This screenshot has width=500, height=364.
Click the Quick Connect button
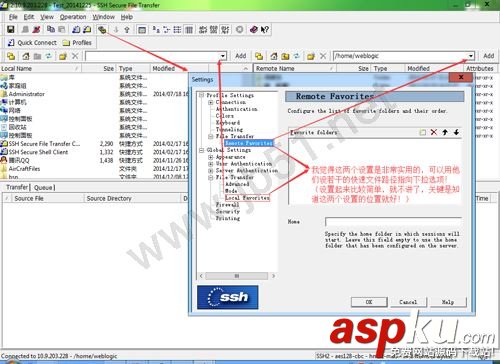32,43
